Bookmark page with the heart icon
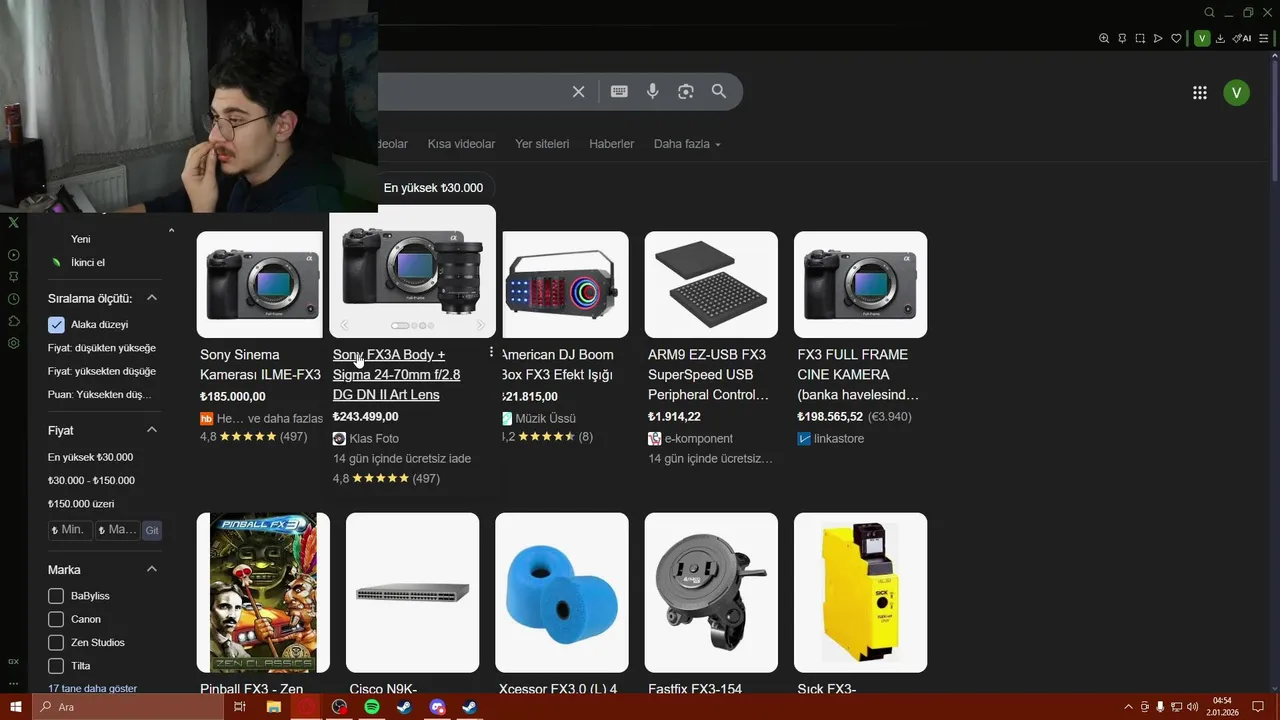This screenshot has height=720, width=1280. (1176, 38)
